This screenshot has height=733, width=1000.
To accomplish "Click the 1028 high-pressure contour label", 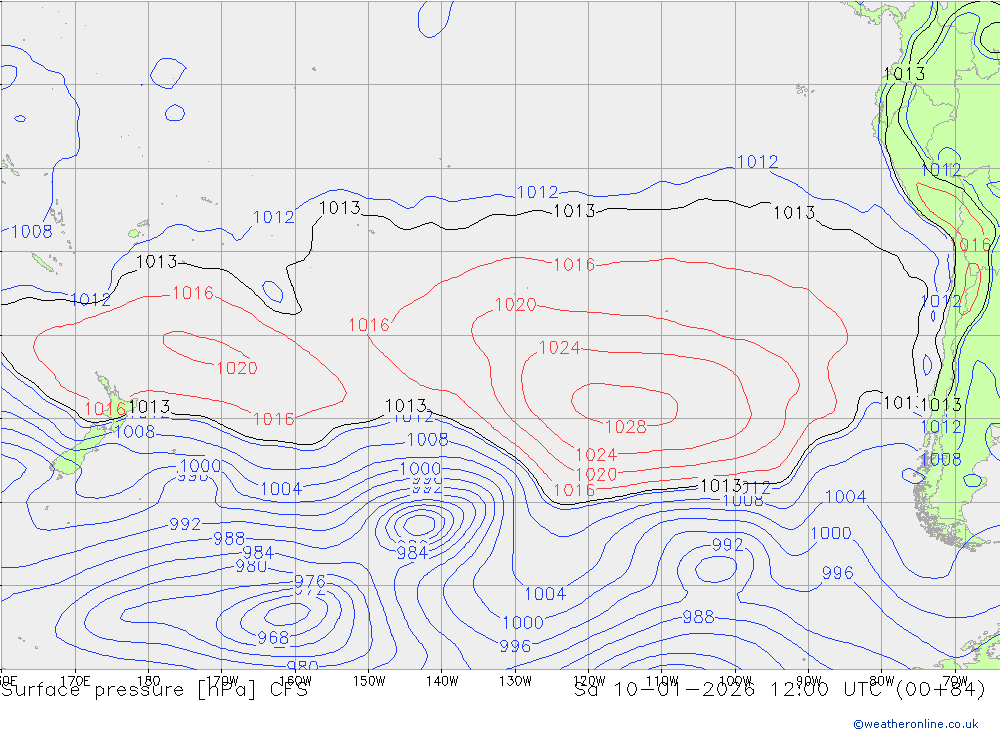I will pyautogui.click(x=626, y=427).
